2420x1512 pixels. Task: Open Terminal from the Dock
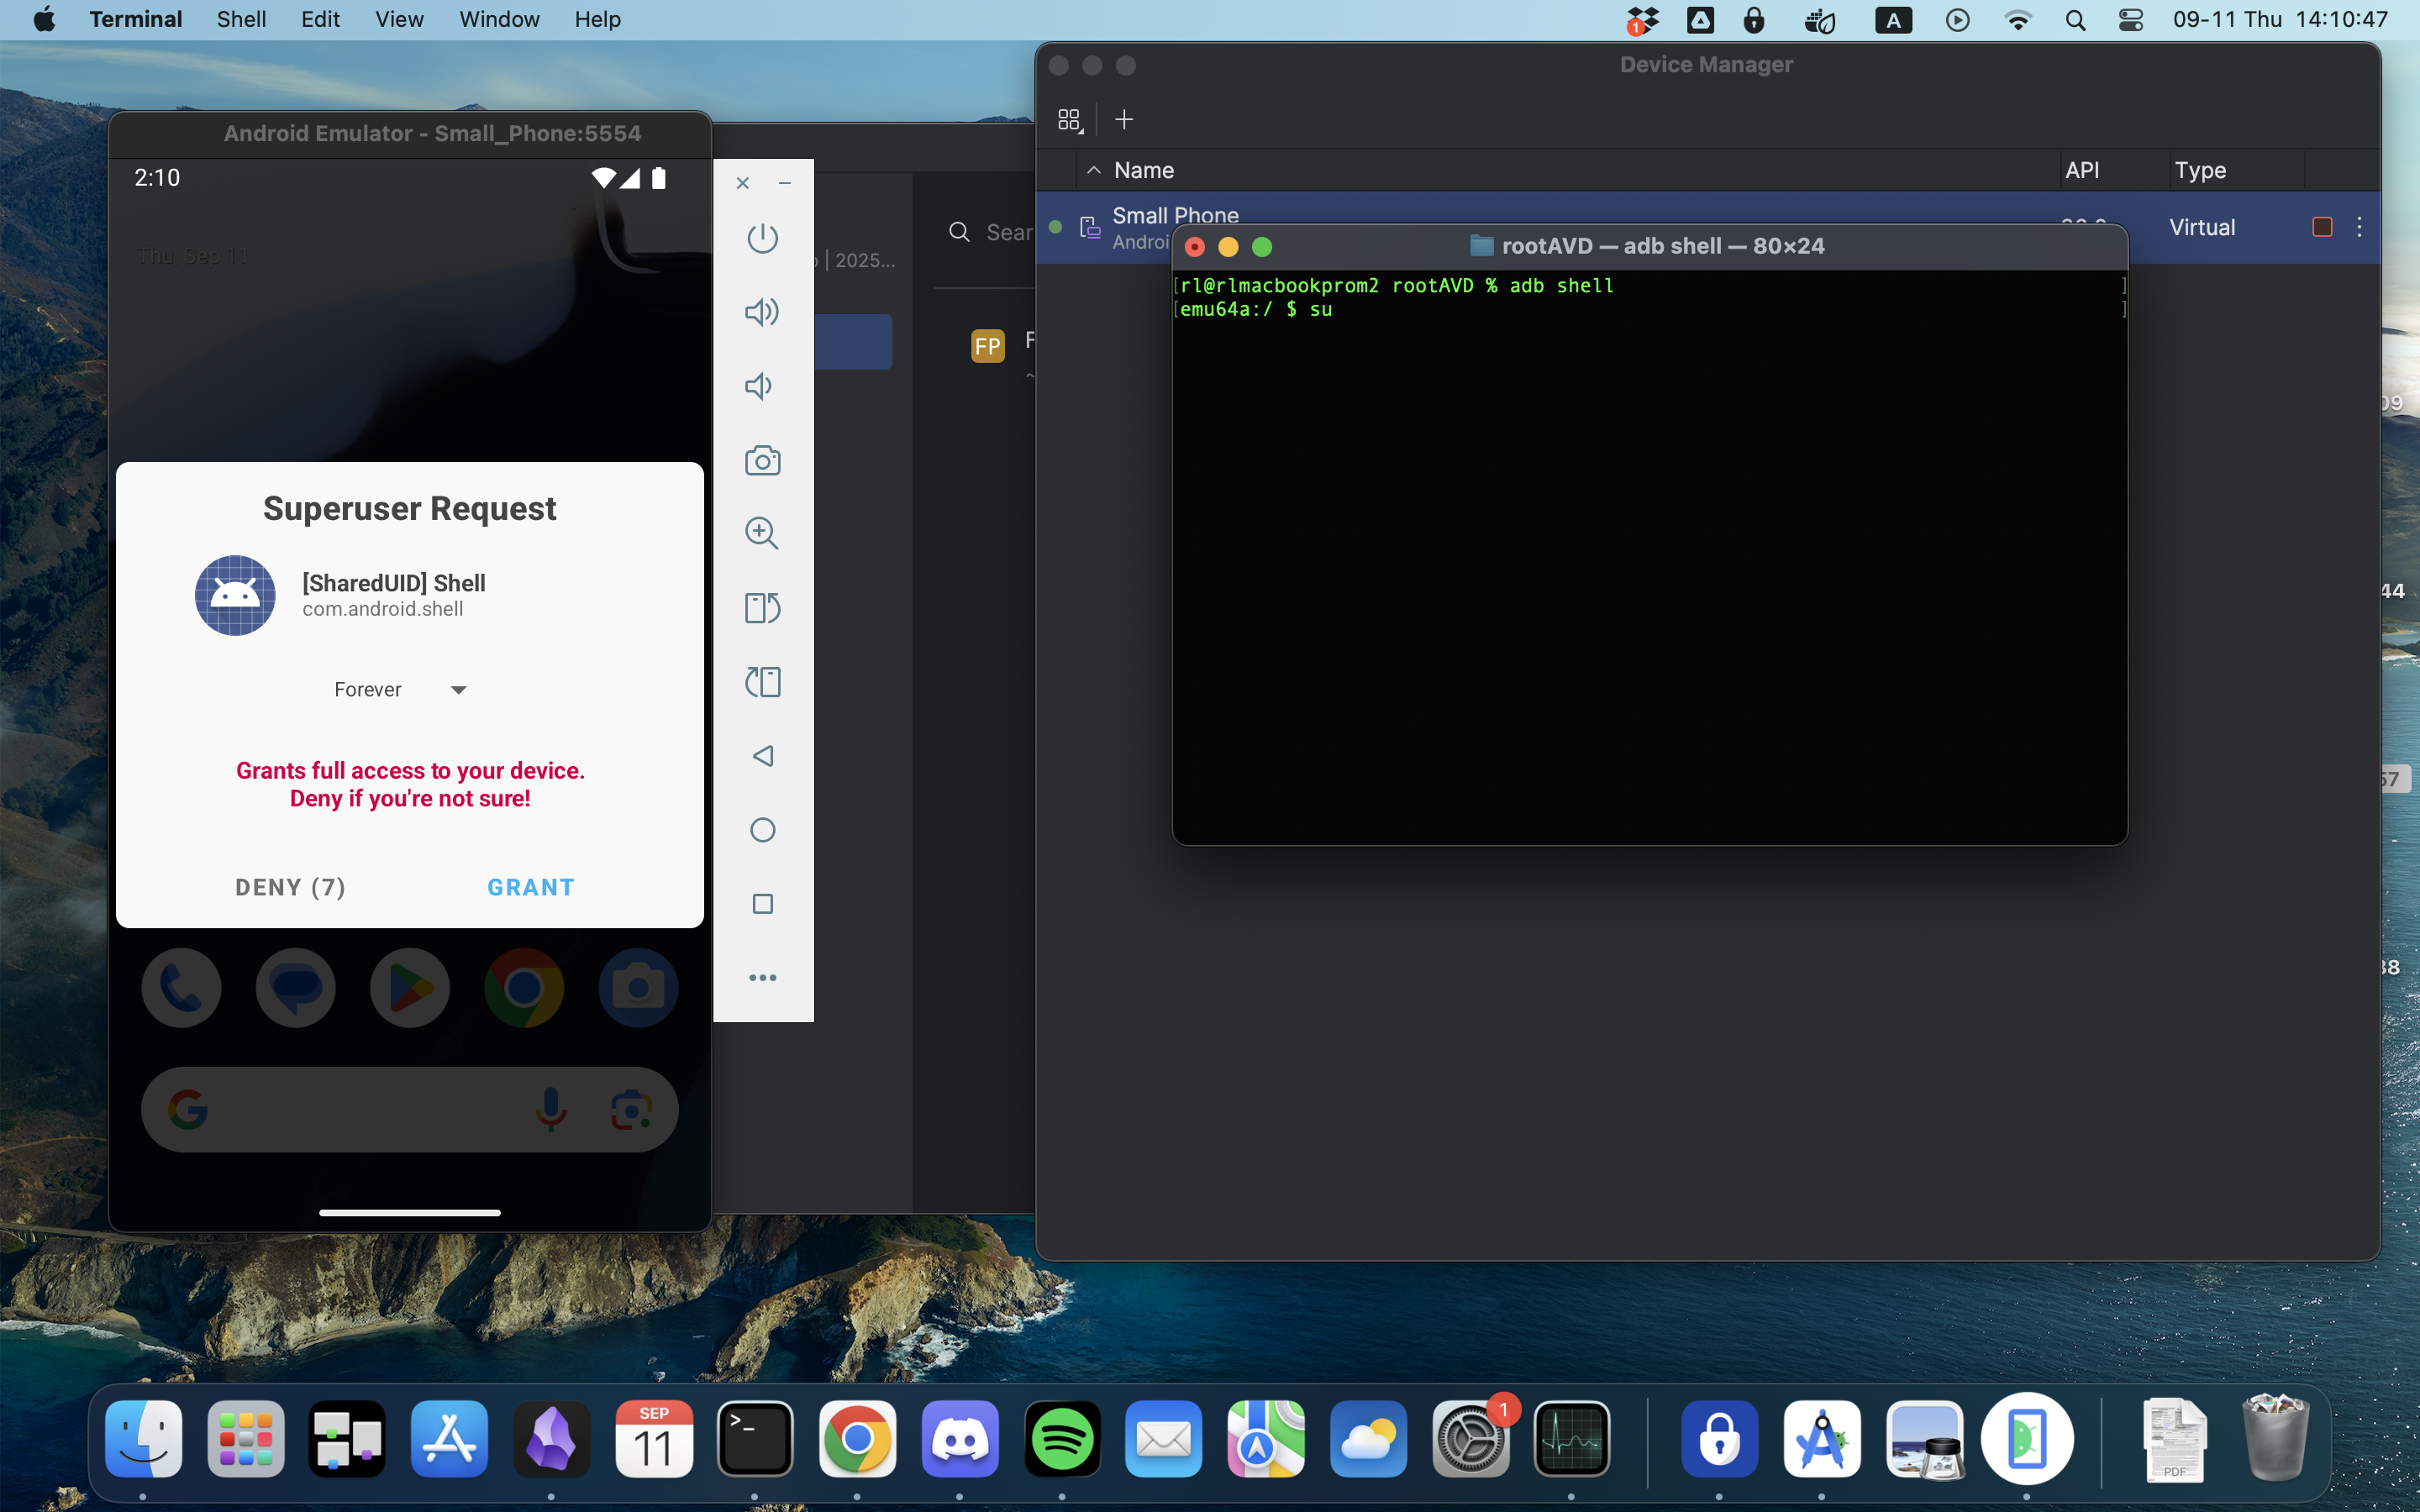(x=755, y=1439)
